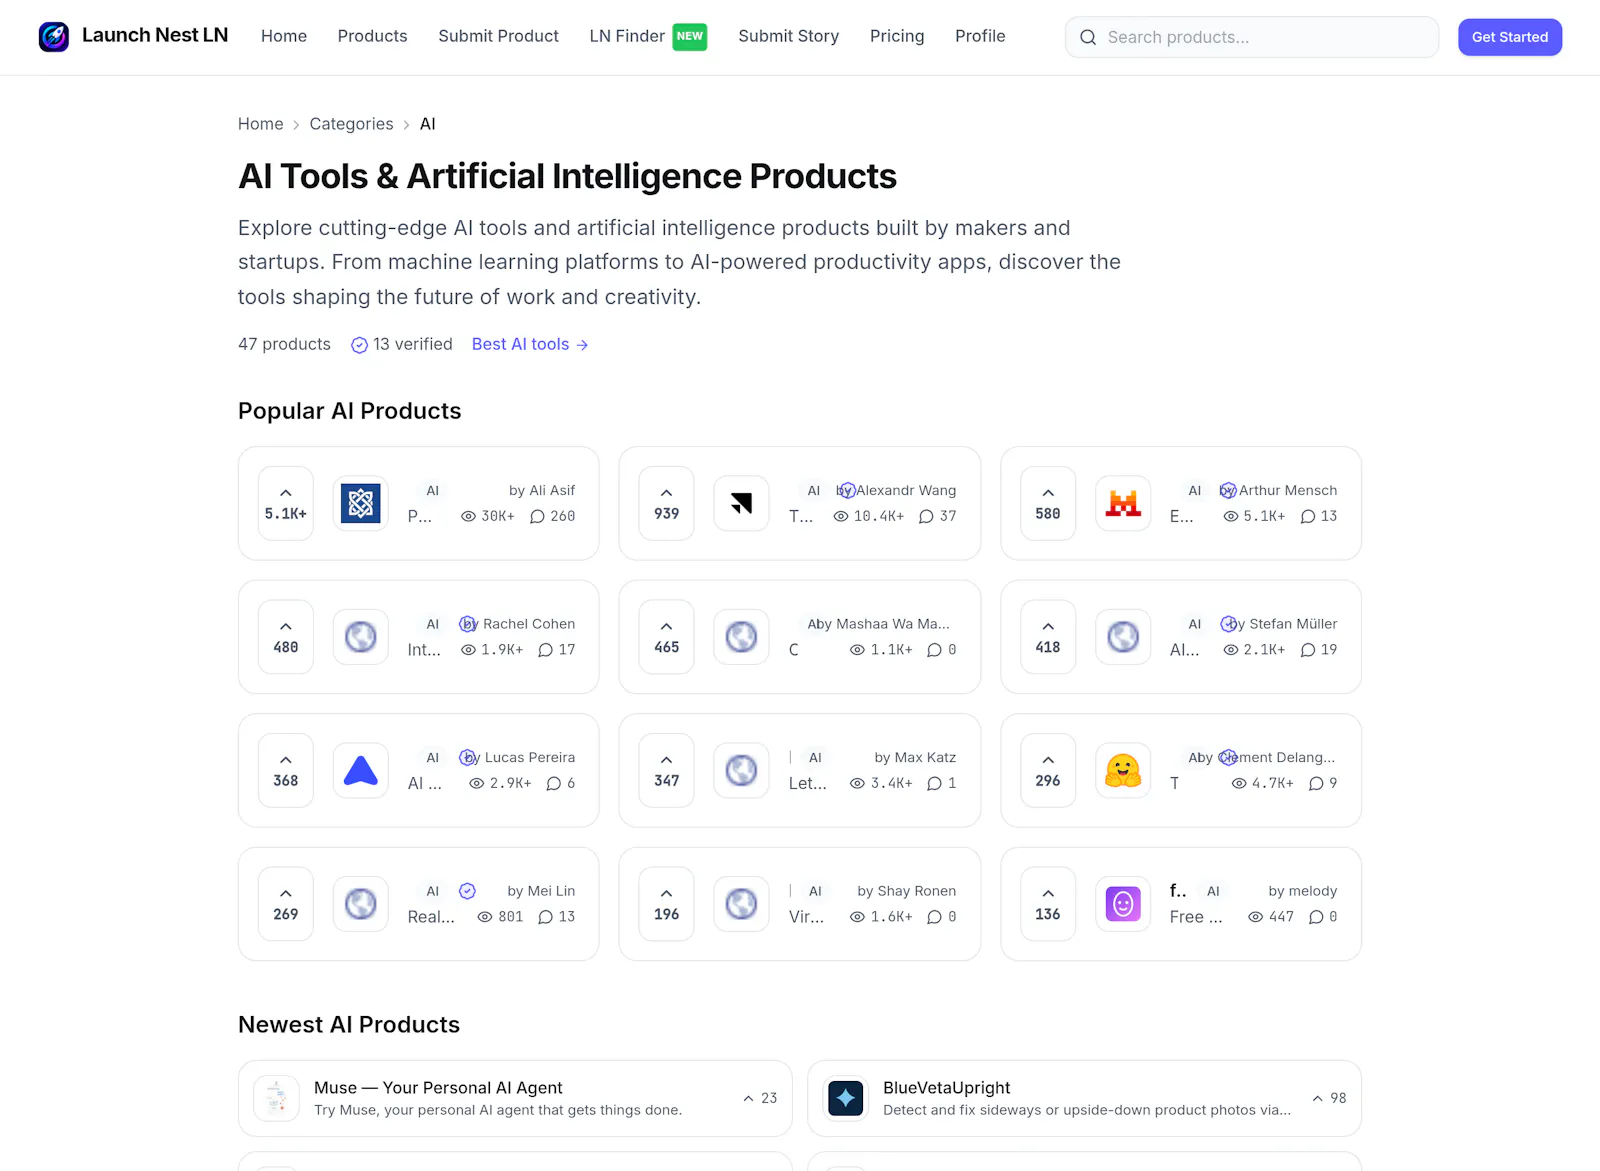Open the hugging face emoji logo
The height and width of the screenshot is (1171, 1600).
coord(1123,771)
